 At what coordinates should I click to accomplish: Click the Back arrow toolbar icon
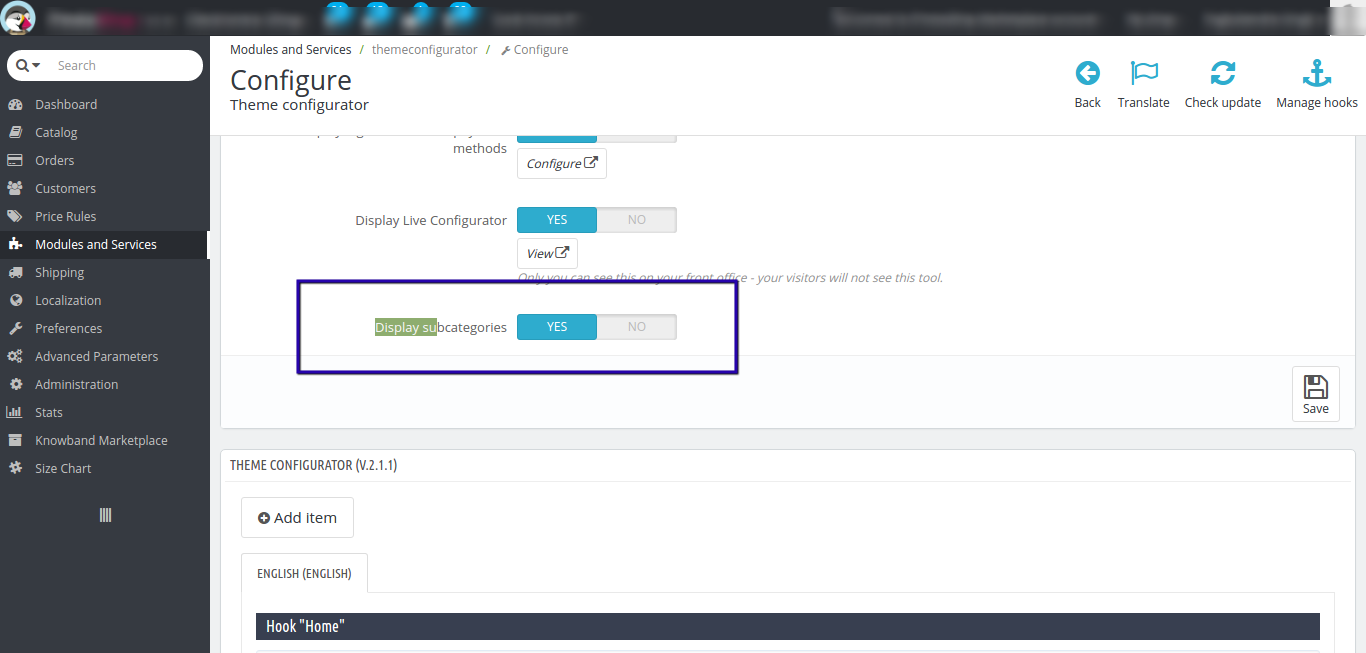point(1087,74)
